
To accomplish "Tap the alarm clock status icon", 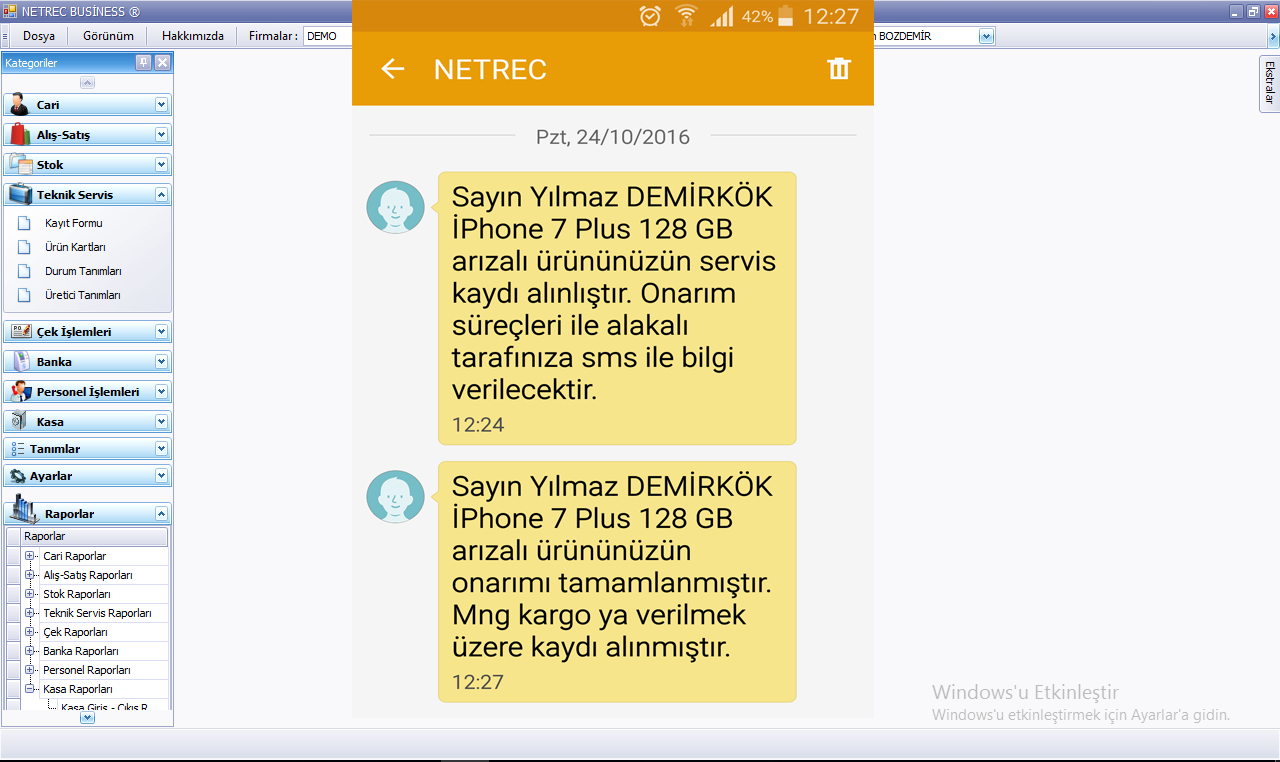I will point(650,16).
